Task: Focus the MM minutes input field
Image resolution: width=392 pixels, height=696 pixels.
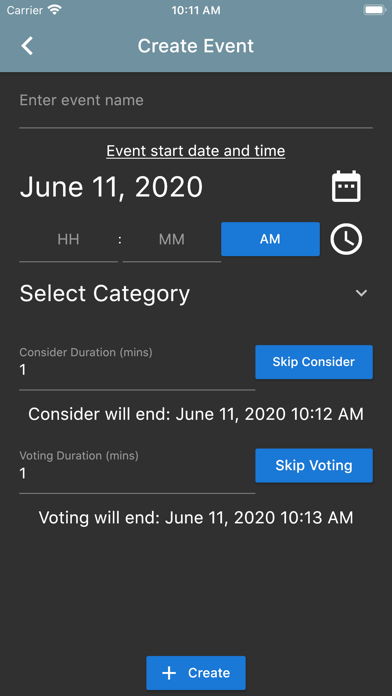Action: click(172, 244)
